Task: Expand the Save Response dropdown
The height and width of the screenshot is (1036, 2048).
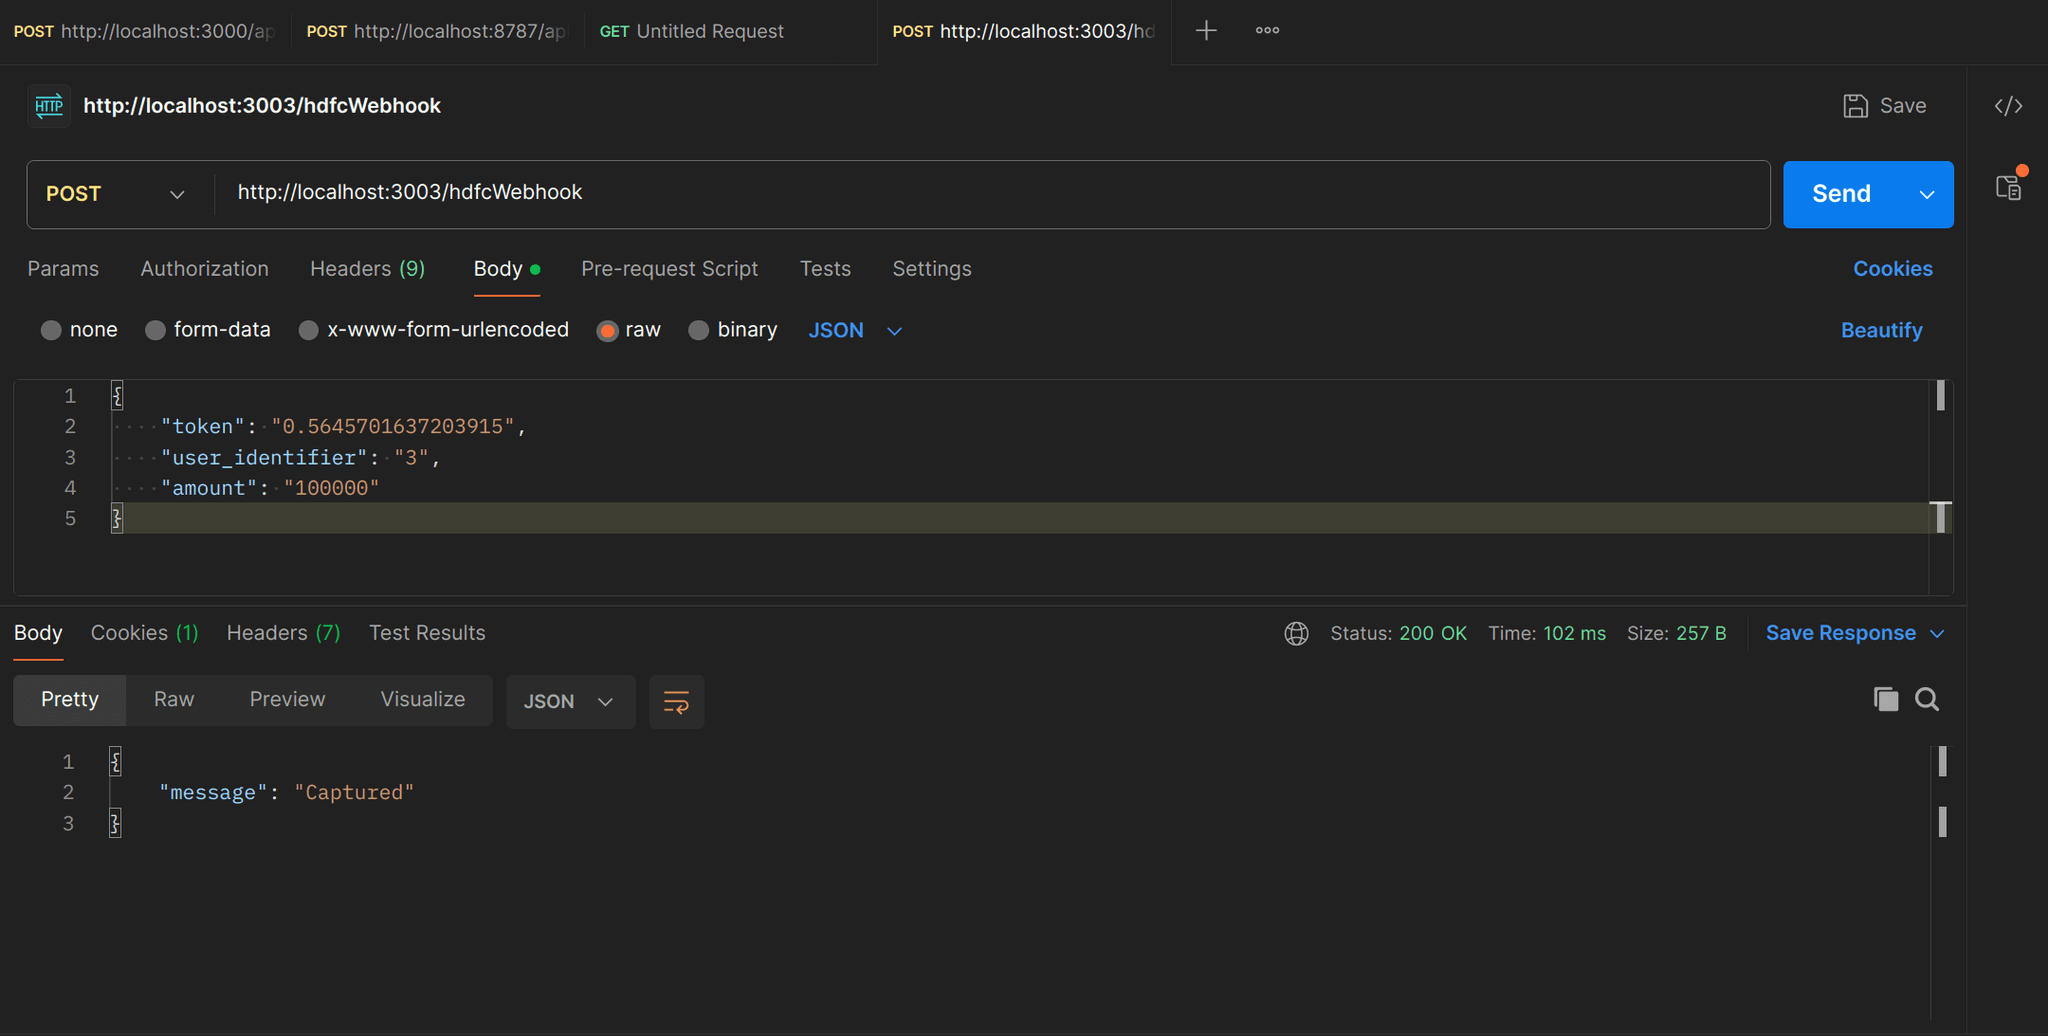Action: (1937, 634)
